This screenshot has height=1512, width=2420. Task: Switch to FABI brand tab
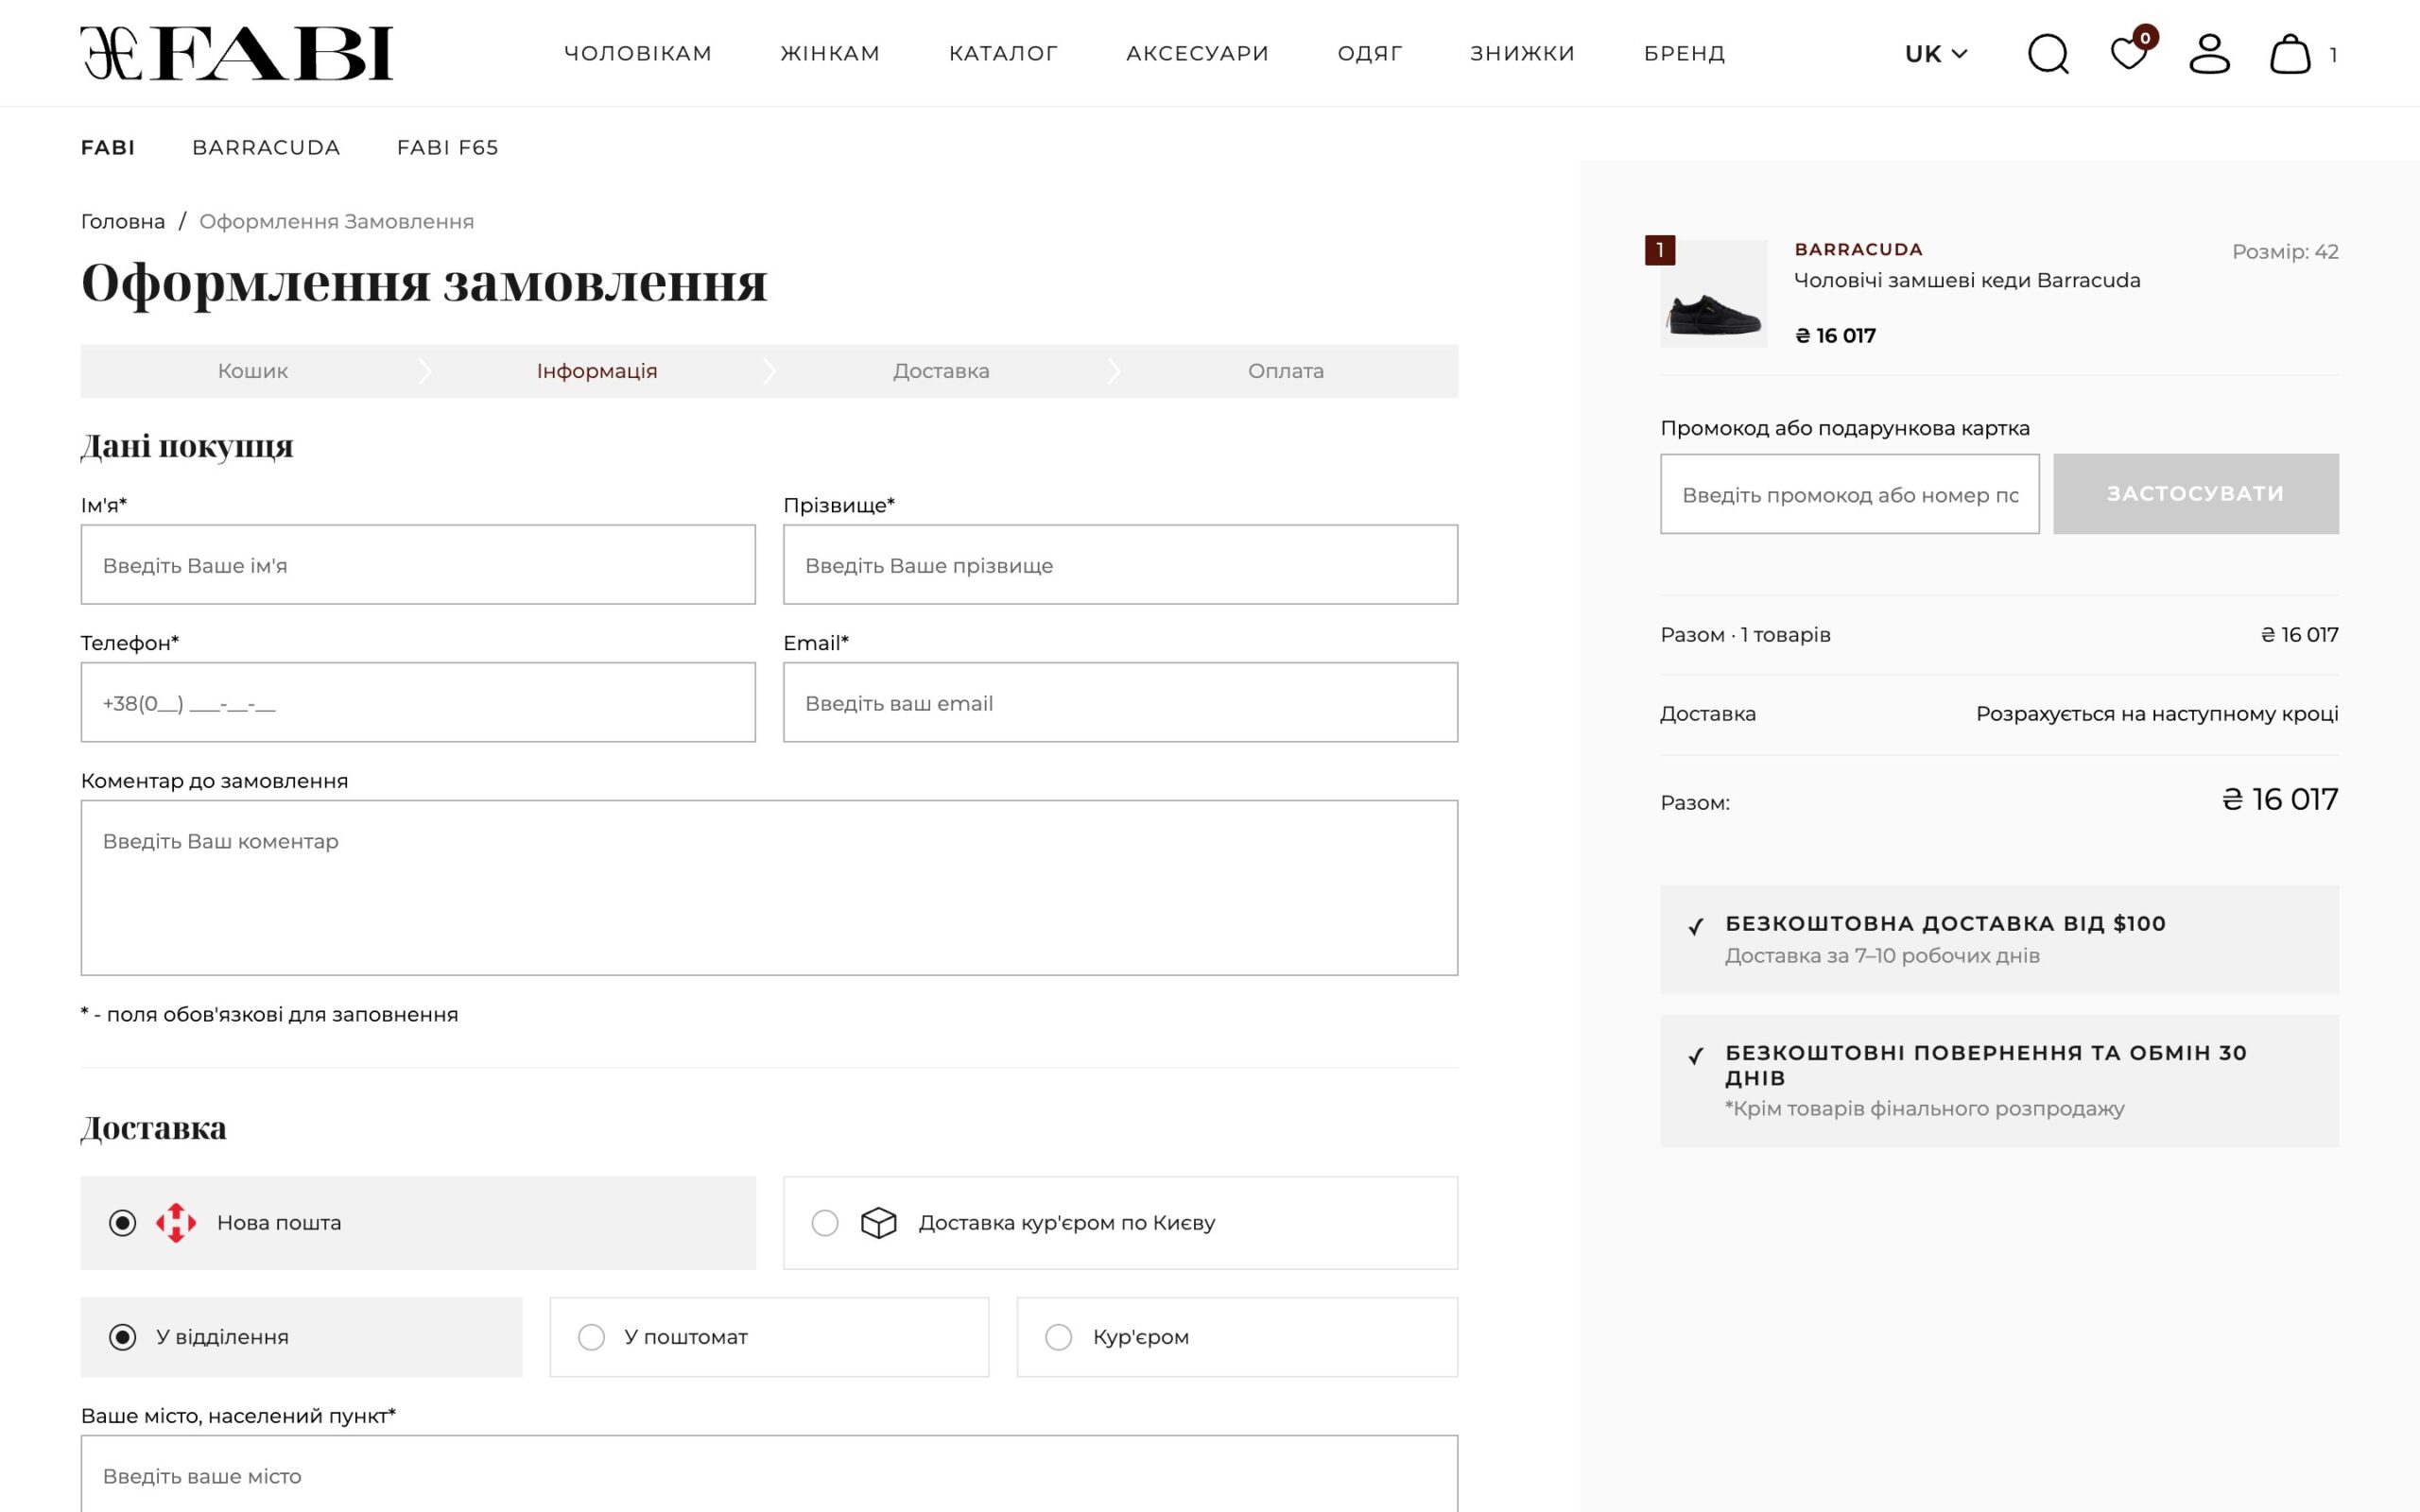click(108, 147)
